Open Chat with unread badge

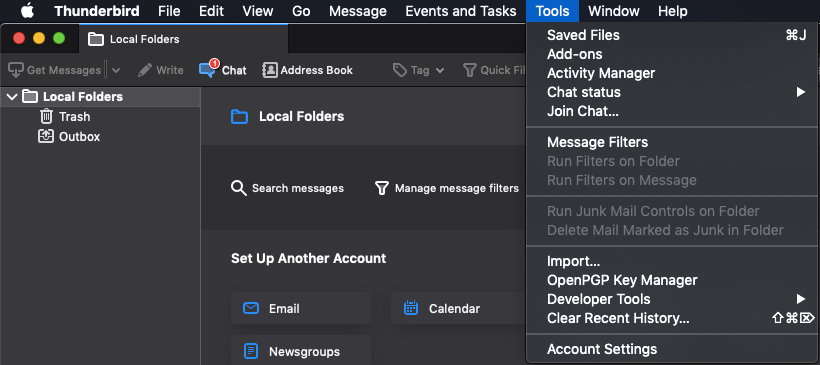223,70
